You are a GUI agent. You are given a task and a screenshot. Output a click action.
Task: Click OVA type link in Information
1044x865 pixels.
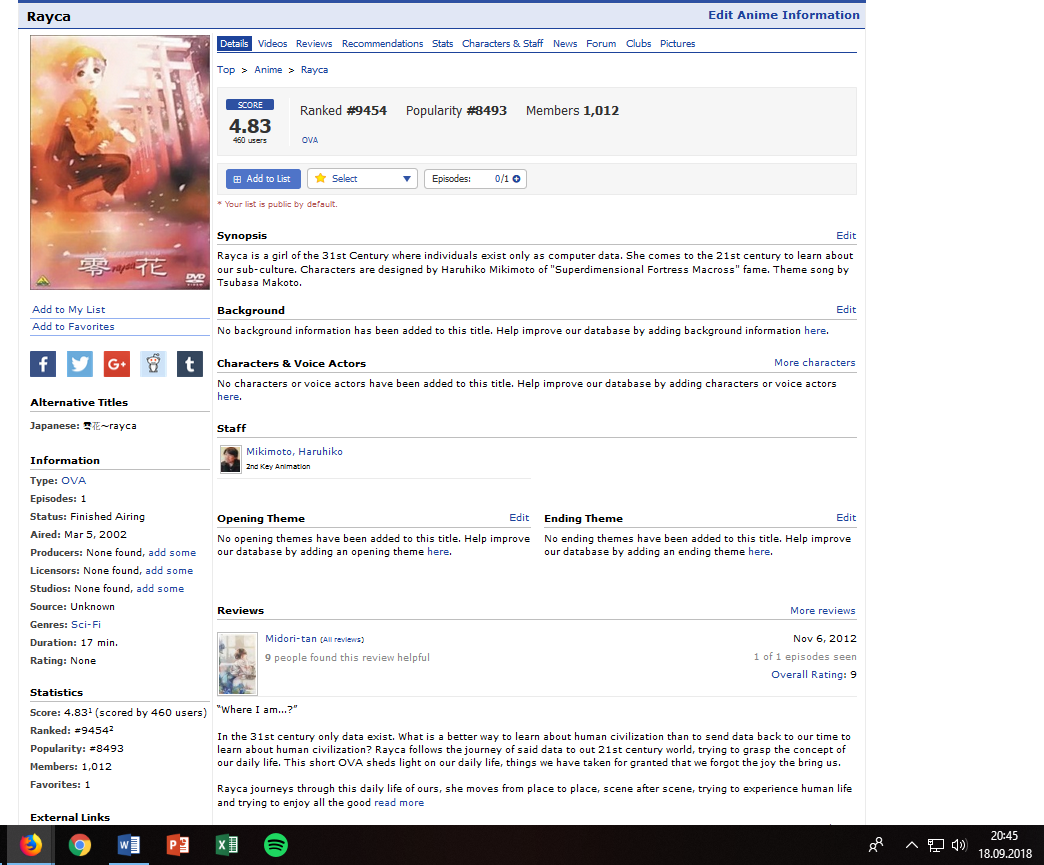(73, 480)
